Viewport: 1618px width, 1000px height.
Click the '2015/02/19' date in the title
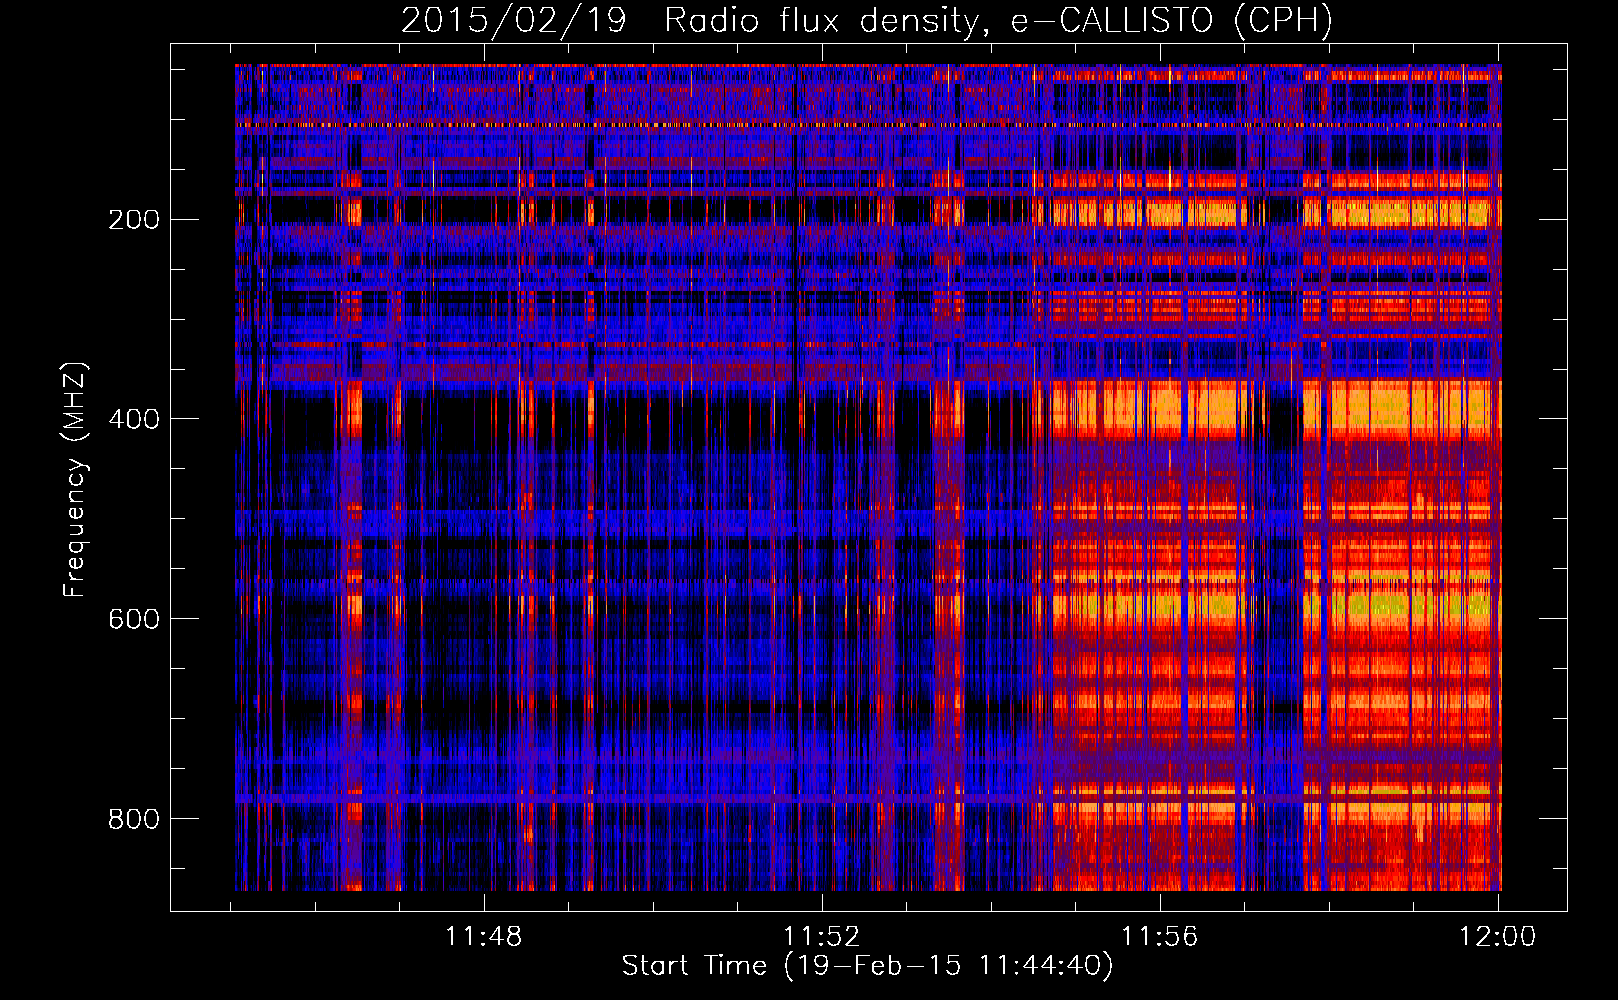click(514, 21)
